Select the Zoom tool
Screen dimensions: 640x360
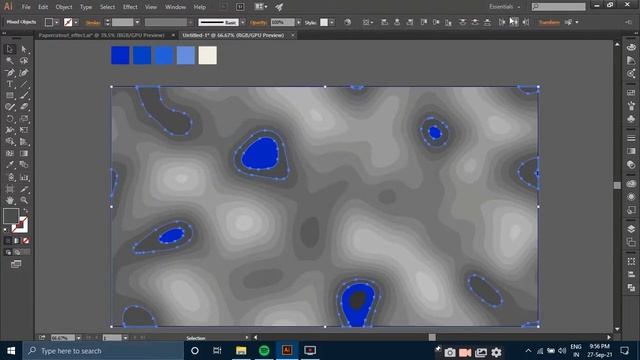(x=24, y=200)
